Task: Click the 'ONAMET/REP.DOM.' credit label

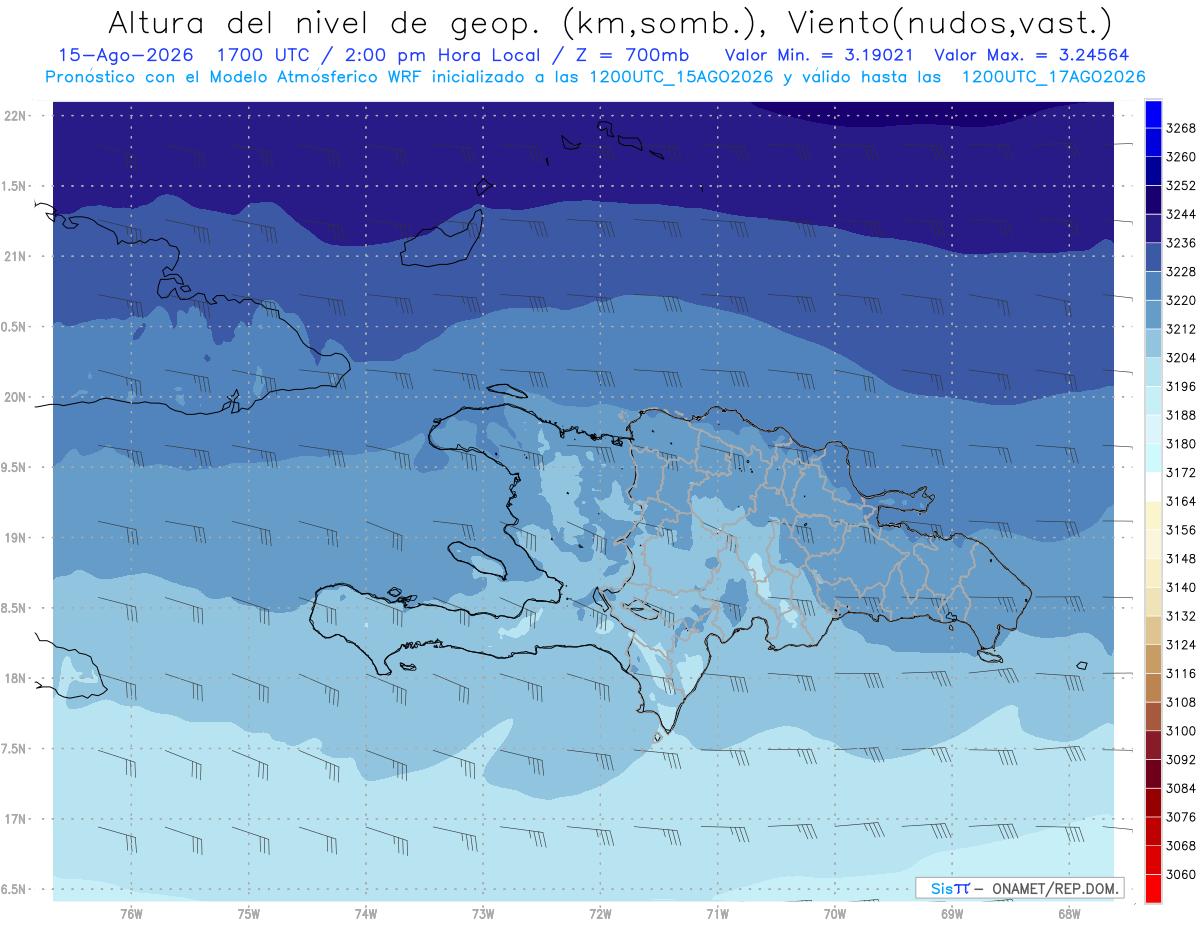Action: point(1054,888)
